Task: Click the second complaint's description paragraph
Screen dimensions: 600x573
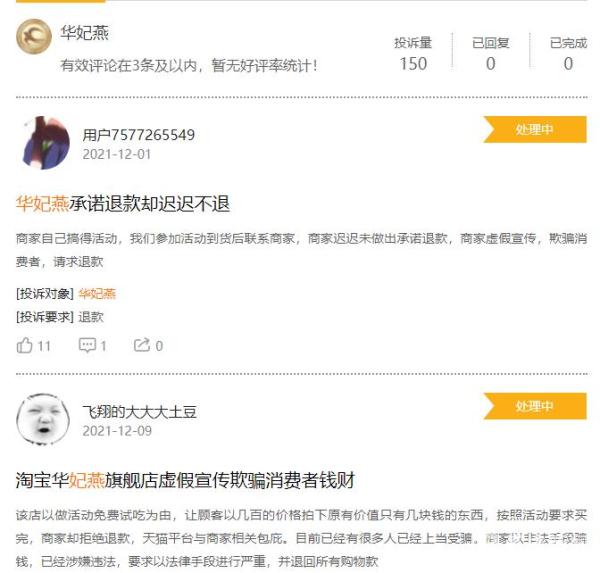Action: click(x=302, y=538)
